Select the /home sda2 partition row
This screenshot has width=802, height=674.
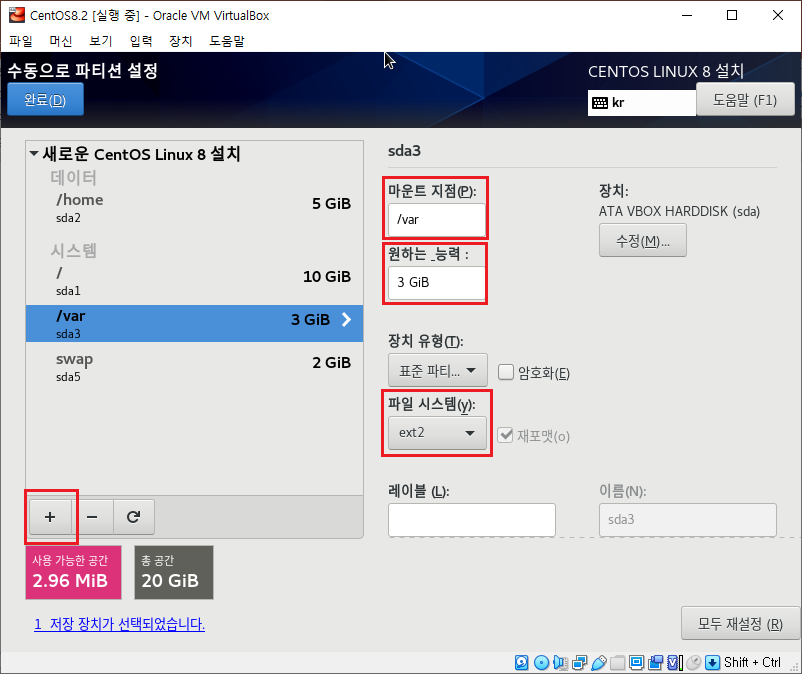point(194,208)
